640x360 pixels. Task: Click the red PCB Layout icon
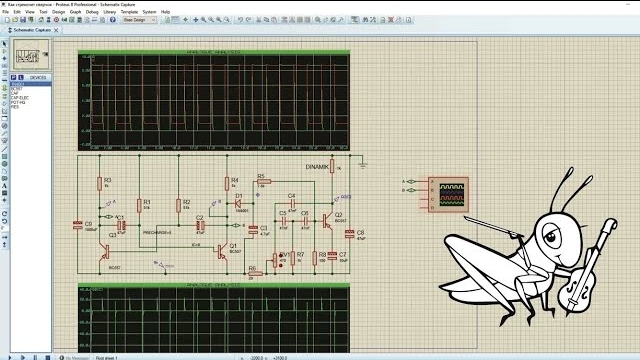click(x=56, y=20)
